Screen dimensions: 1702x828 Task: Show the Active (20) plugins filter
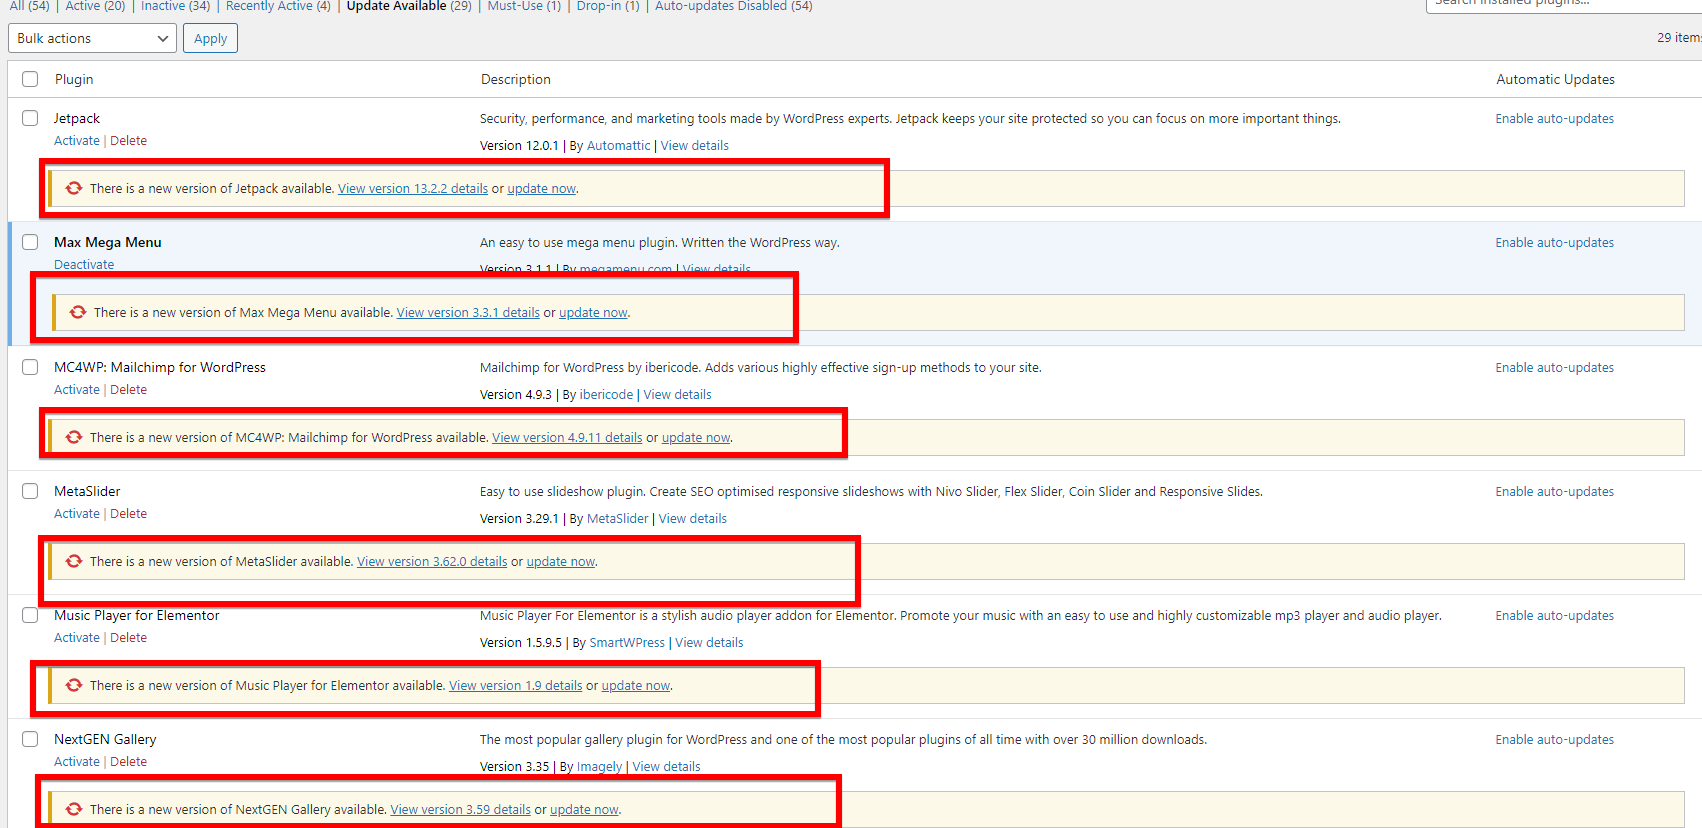point(95,6)
